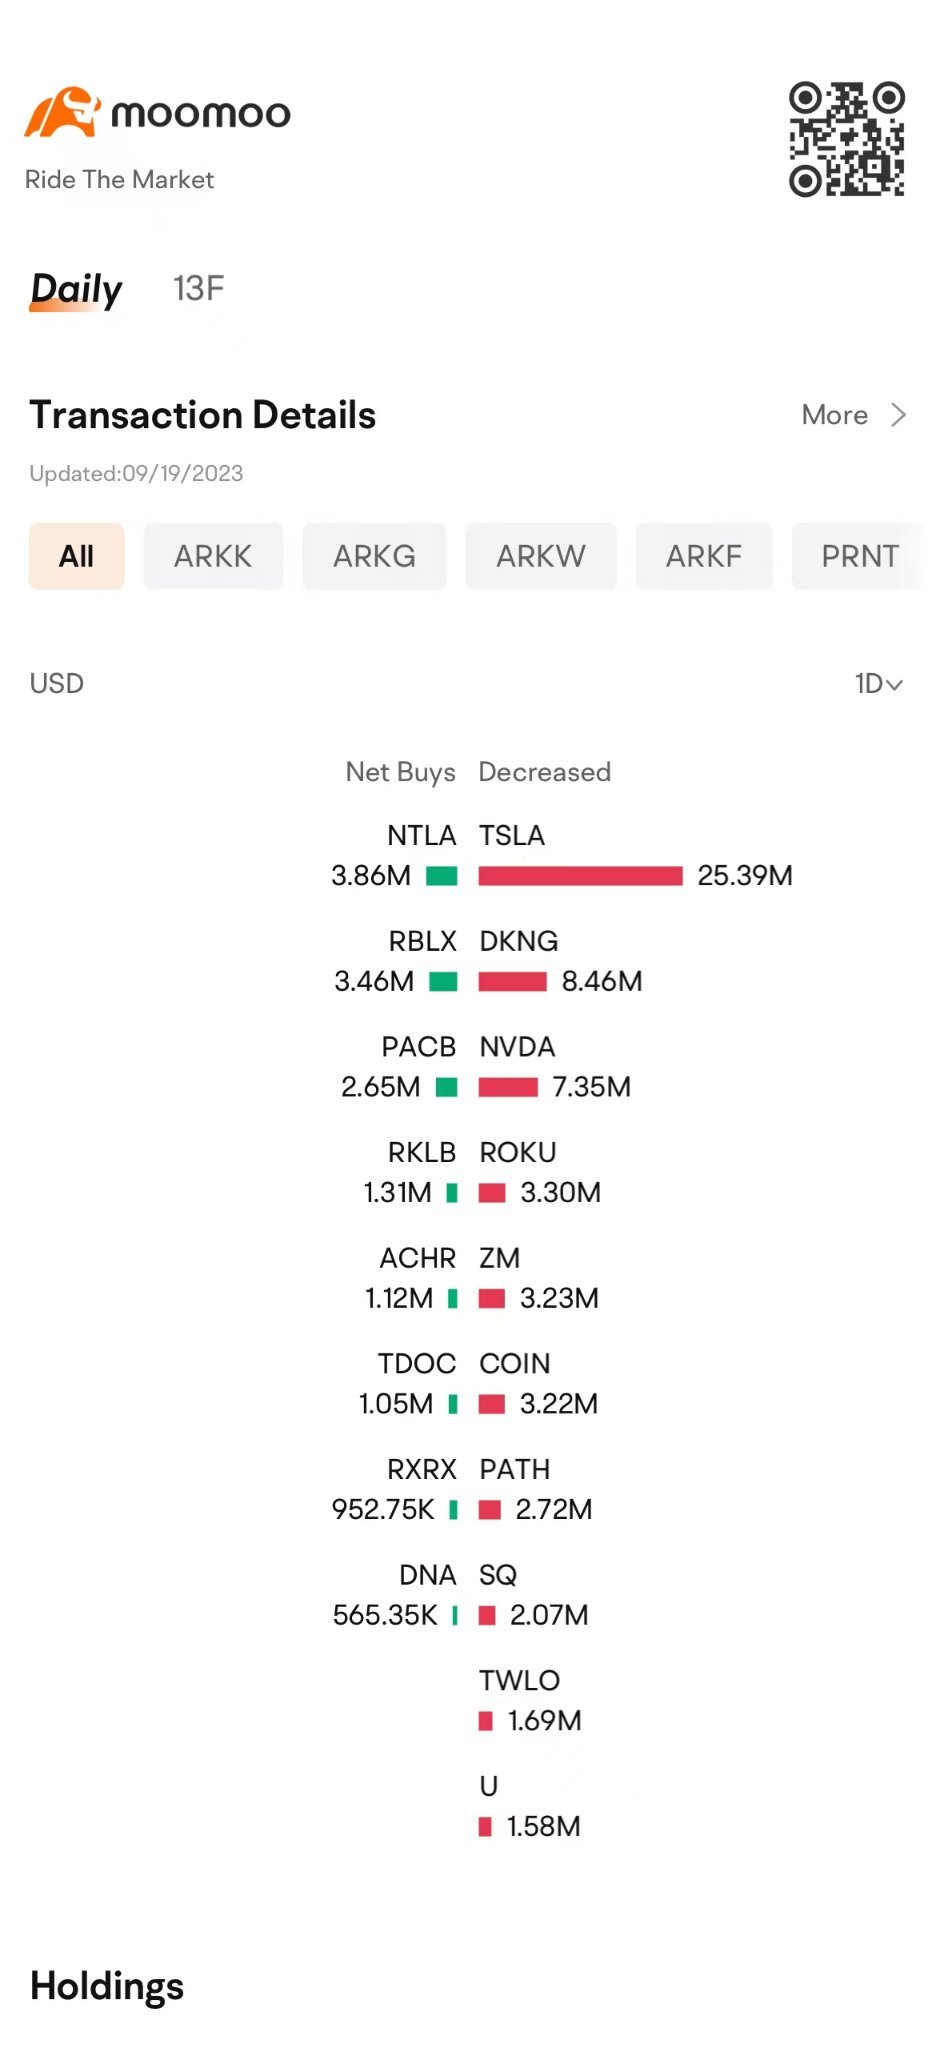Open the DKNG ticker entry

[518, 941]
